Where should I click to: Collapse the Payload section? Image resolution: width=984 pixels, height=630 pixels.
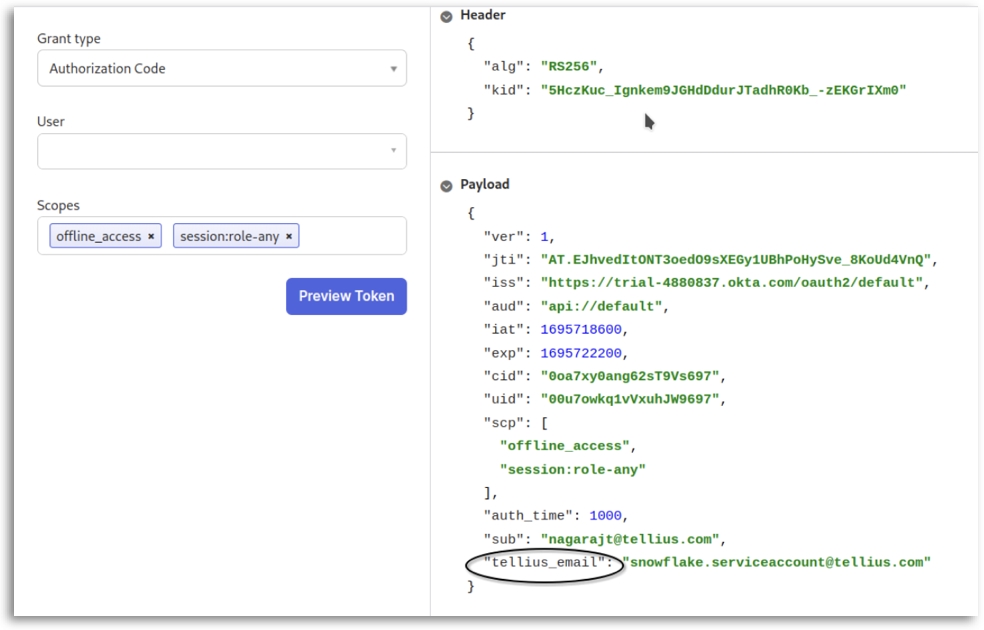446,185
